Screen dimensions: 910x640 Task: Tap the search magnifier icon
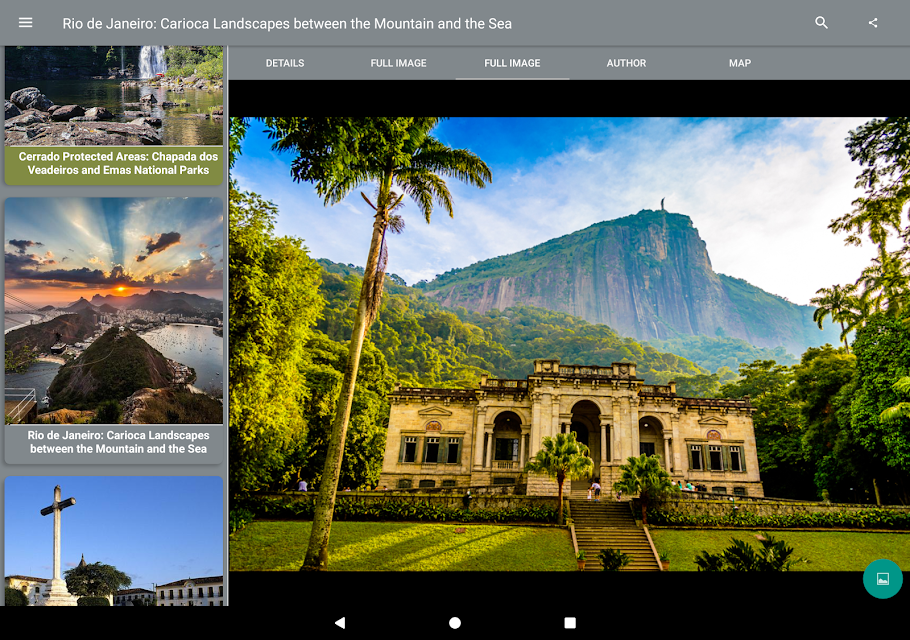coord(821,23)
